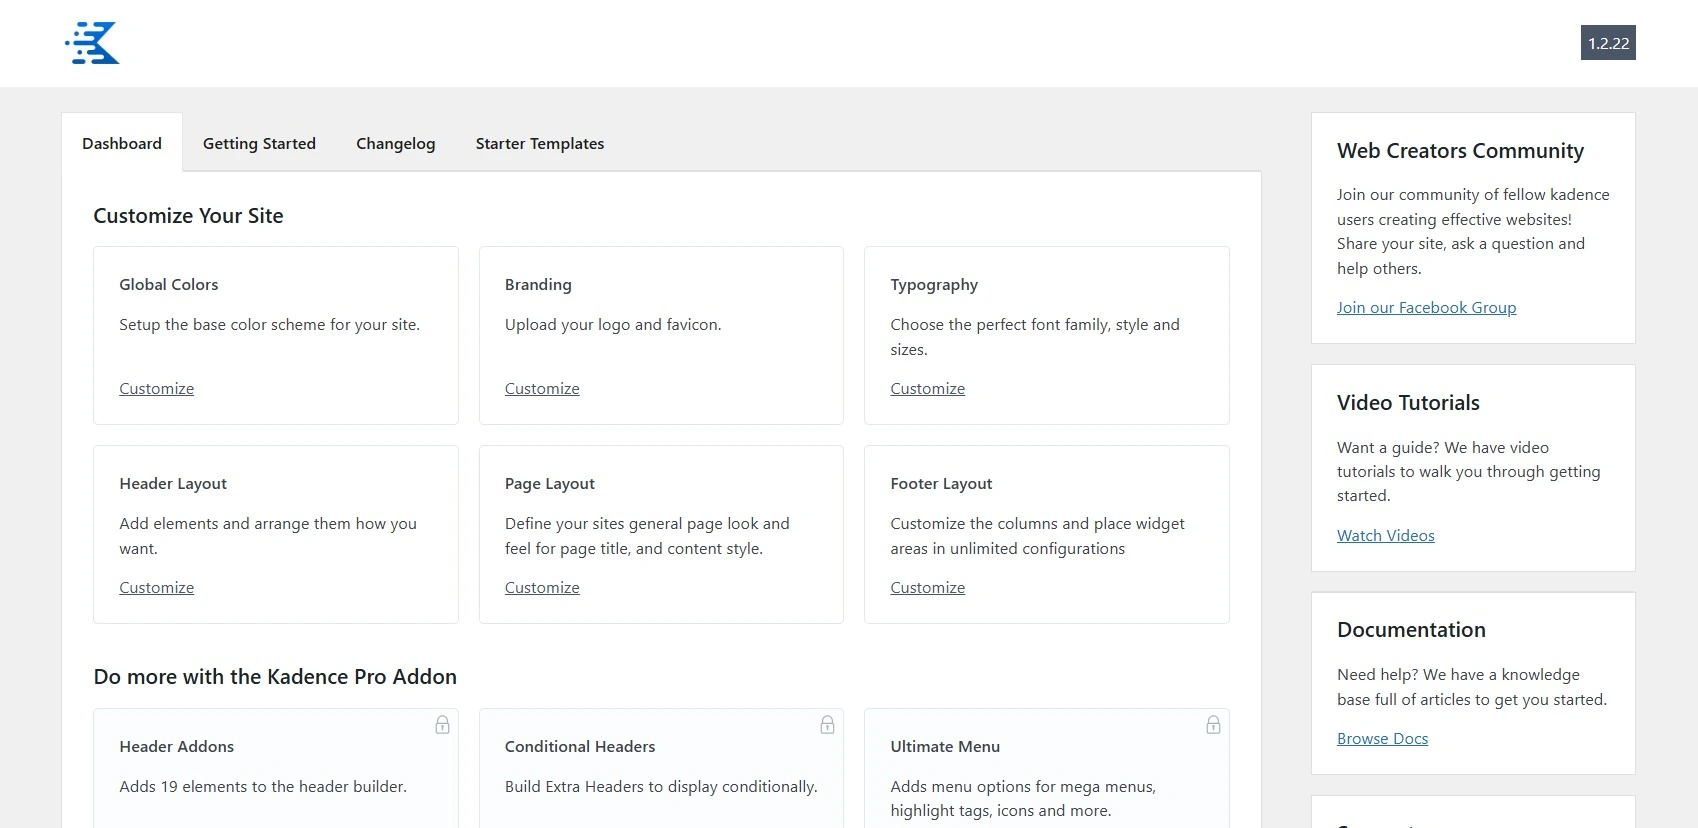Click the Global Colors card title
The width and height of the screenshot is (1698, 828).
coord(169,284)
